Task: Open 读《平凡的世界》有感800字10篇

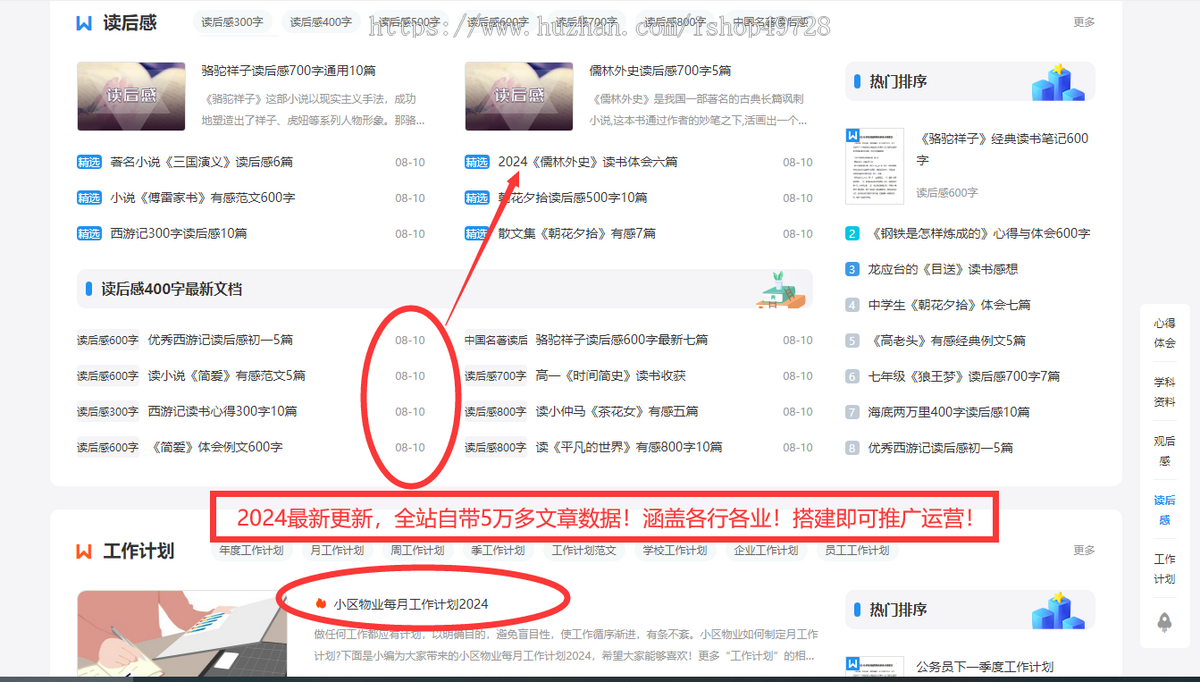Action: pos(629,447)
